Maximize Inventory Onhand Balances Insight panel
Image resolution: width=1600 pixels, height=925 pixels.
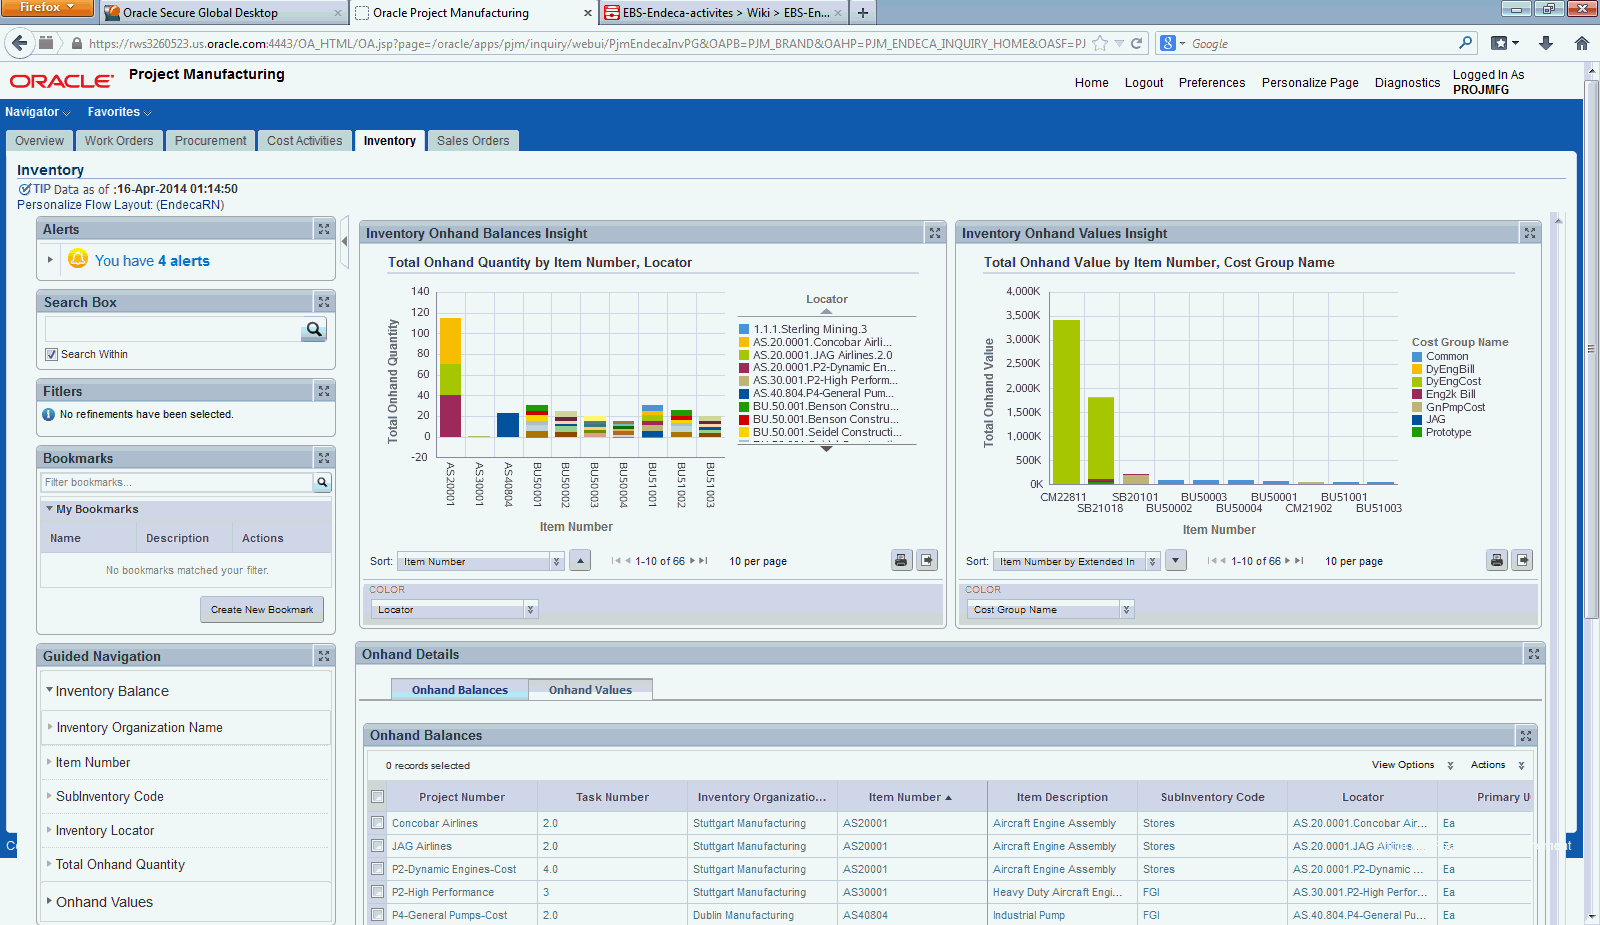pyautogui.click(x=935, y=233)
